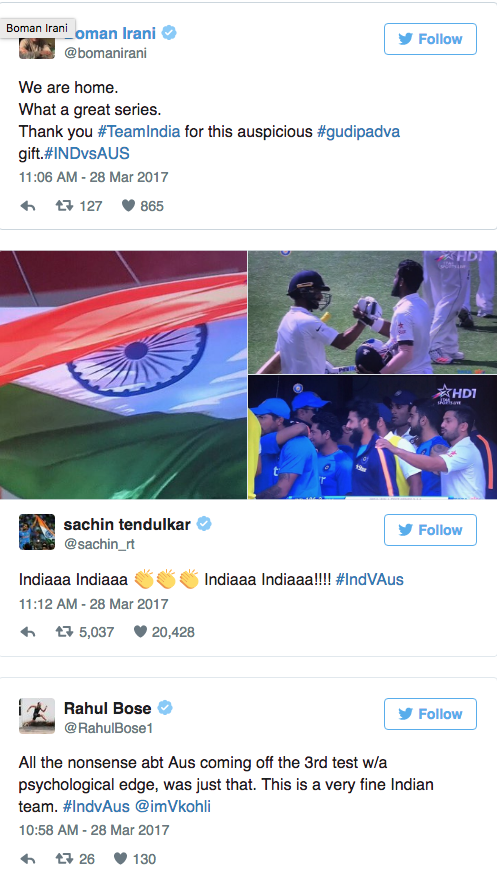Like sachin tendulkar's tweet with 20,428 likes
497x878 pixels.
pyautogui.click(x=140, y=632)
